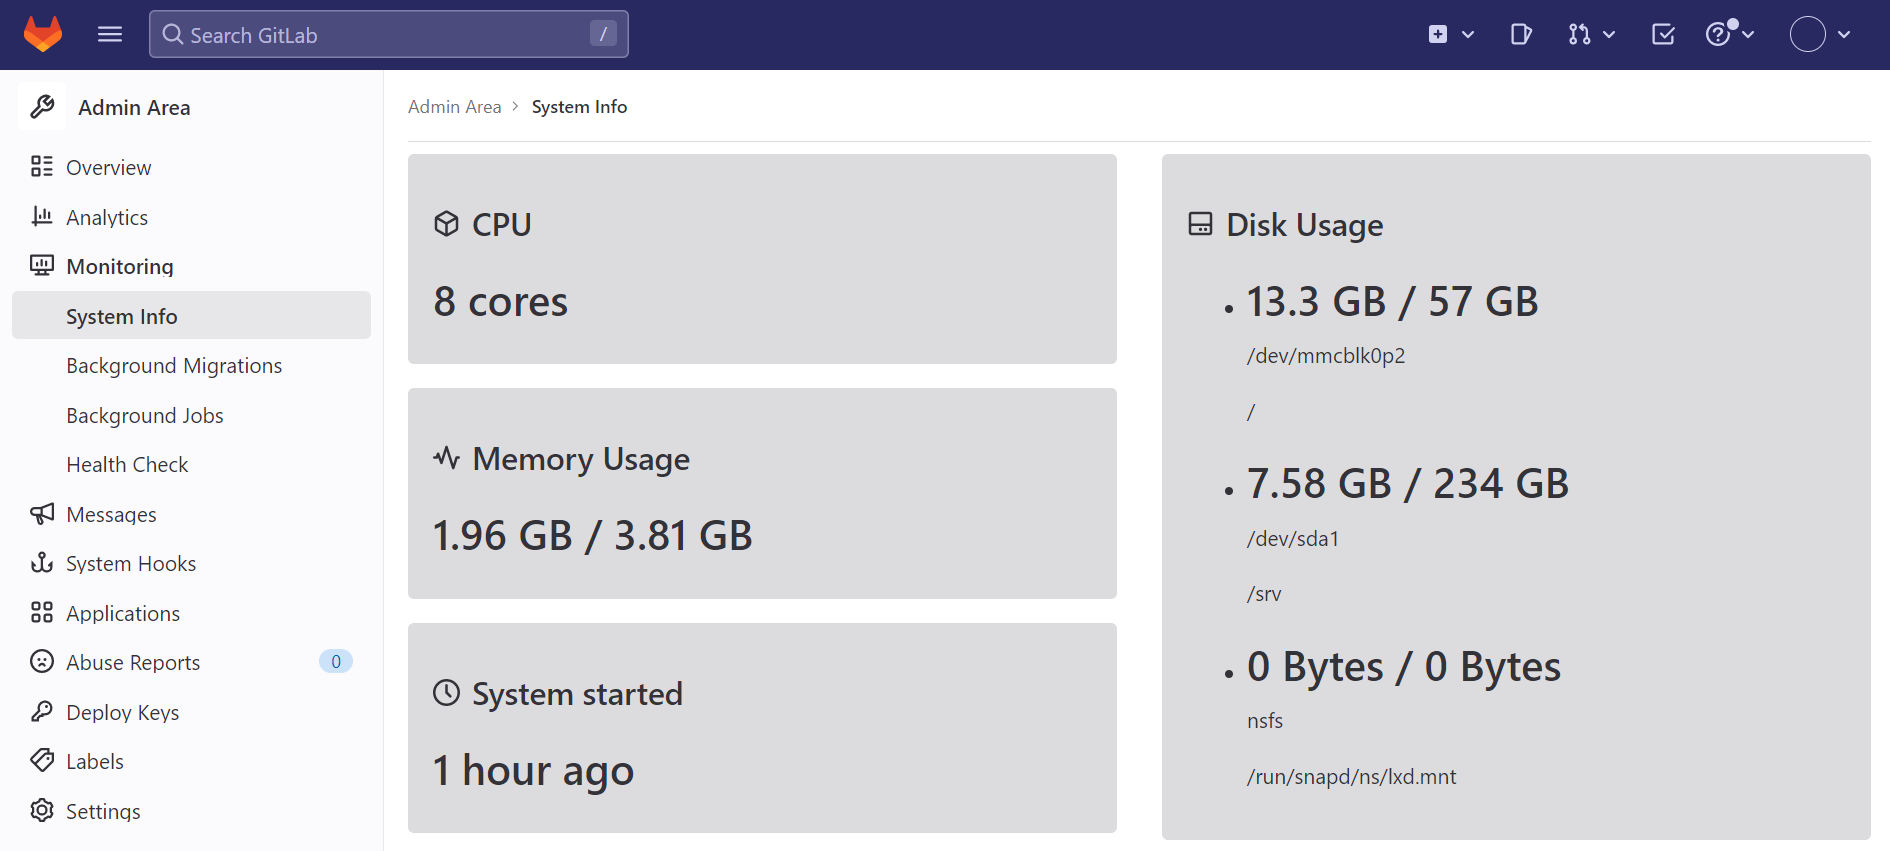Click the /run/snapd/ns/lxd.mnt path
1890x851 pixels.
tap(1351, 777)
